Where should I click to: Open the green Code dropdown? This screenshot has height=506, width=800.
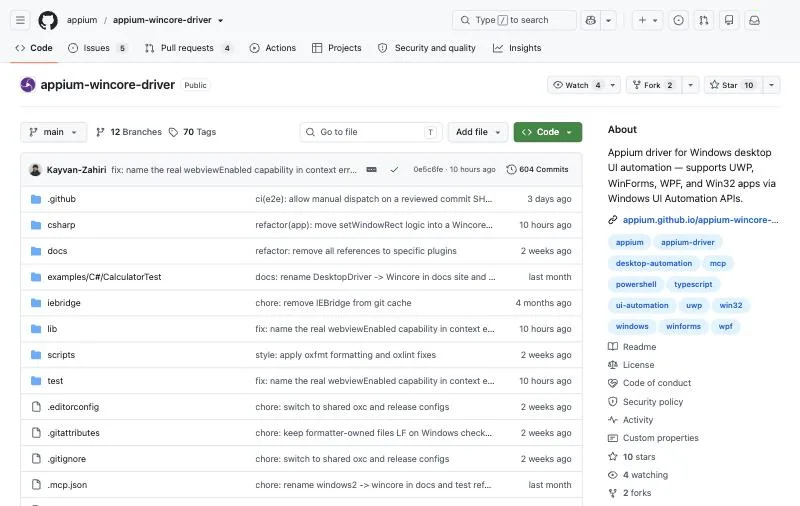tap(547, 132)
